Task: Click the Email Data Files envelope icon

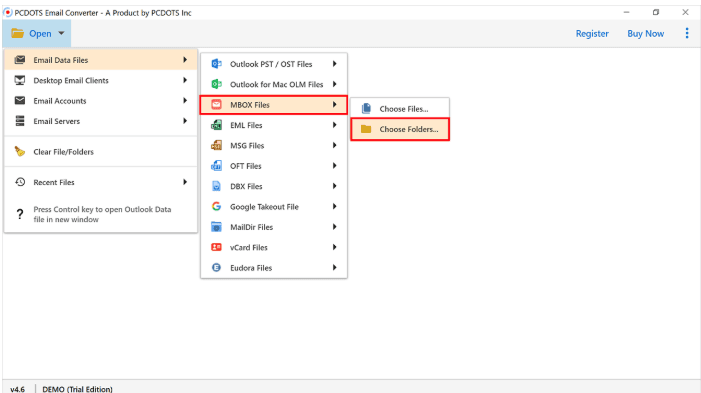Action: [20, 60]
